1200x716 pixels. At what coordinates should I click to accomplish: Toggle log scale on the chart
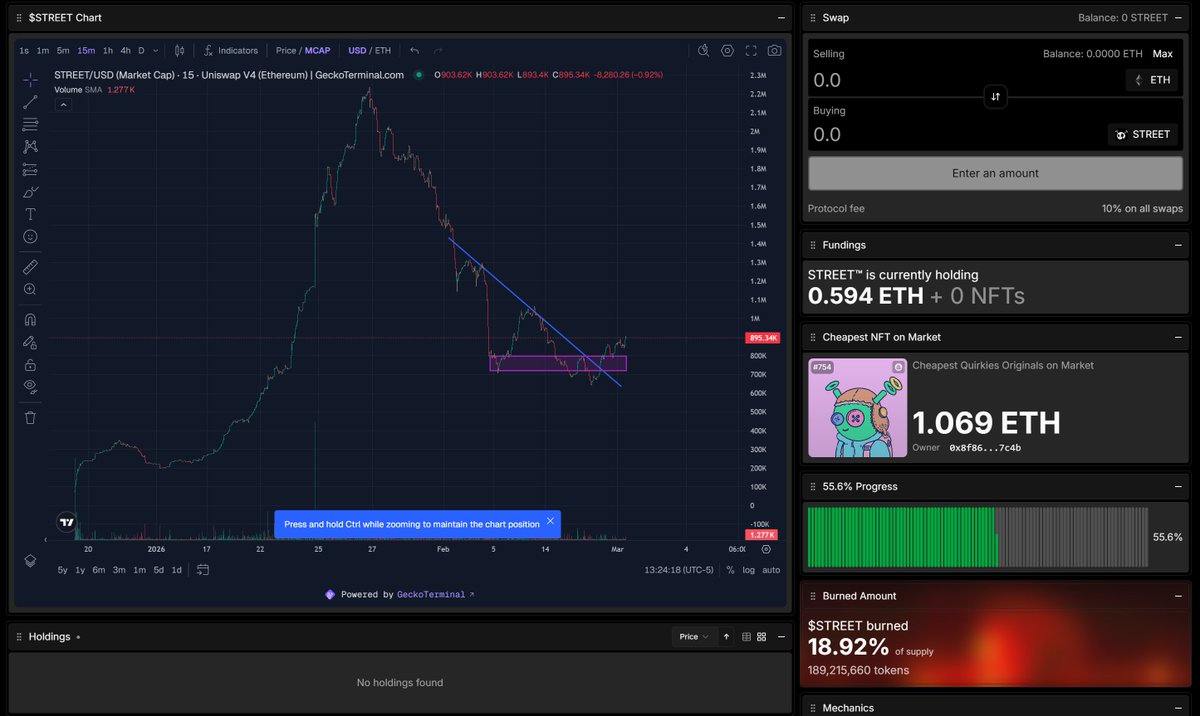(x=750, y=570)
